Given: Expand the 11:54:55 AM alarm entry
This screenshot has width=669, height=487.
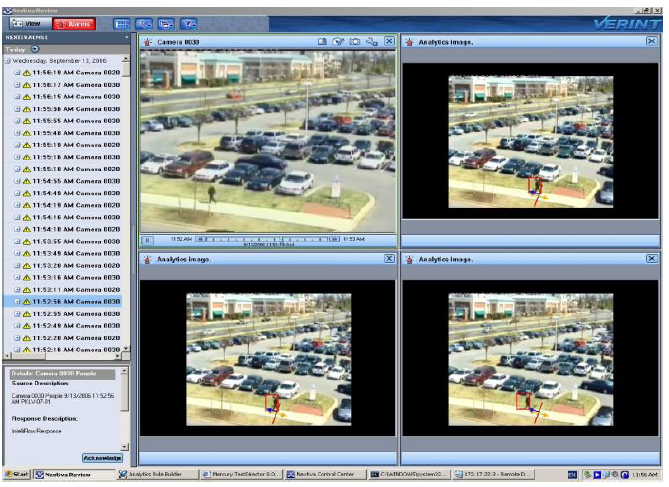Looking at the screenshot, I should tap(17, 181).
